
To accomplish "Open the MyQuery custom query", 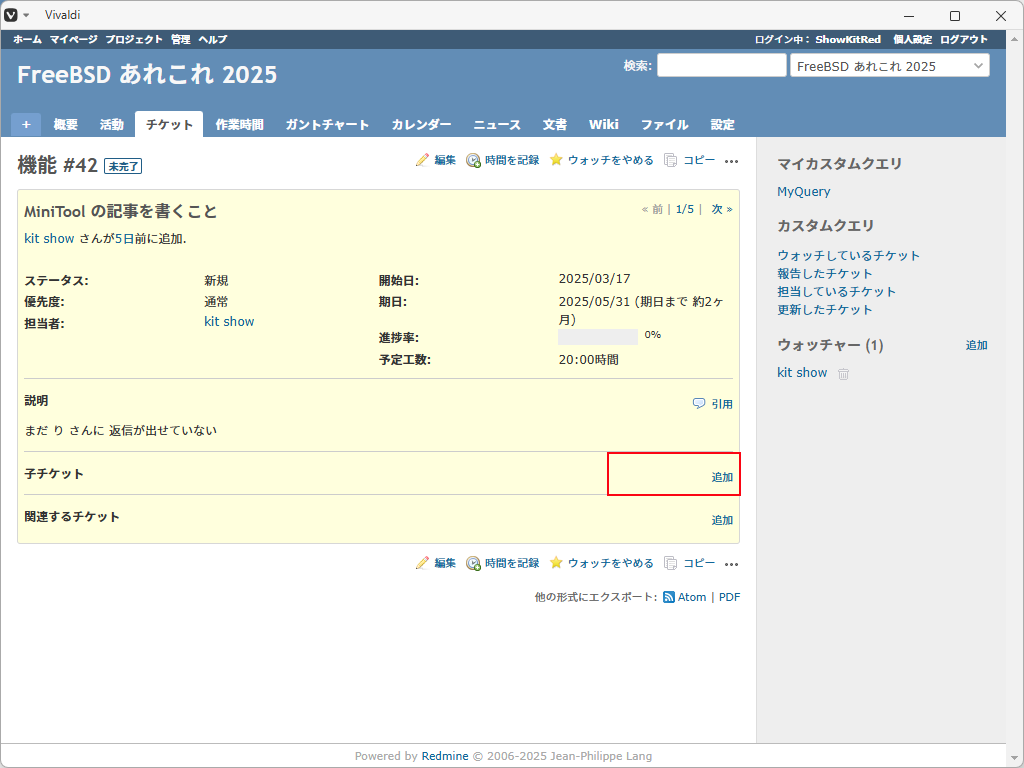I will coord(803,191).
